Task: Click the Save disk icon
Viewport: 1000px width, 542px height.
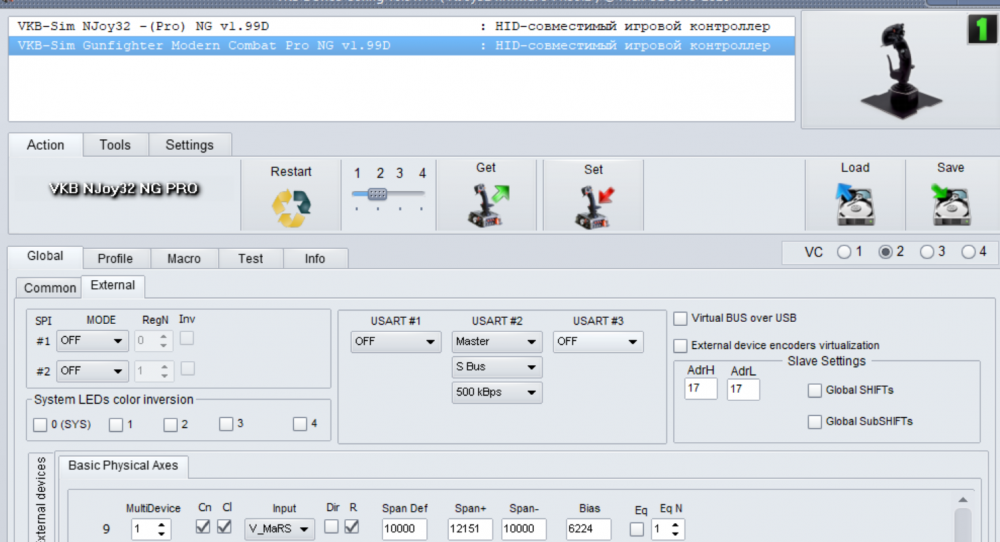Action: point(950,204)
